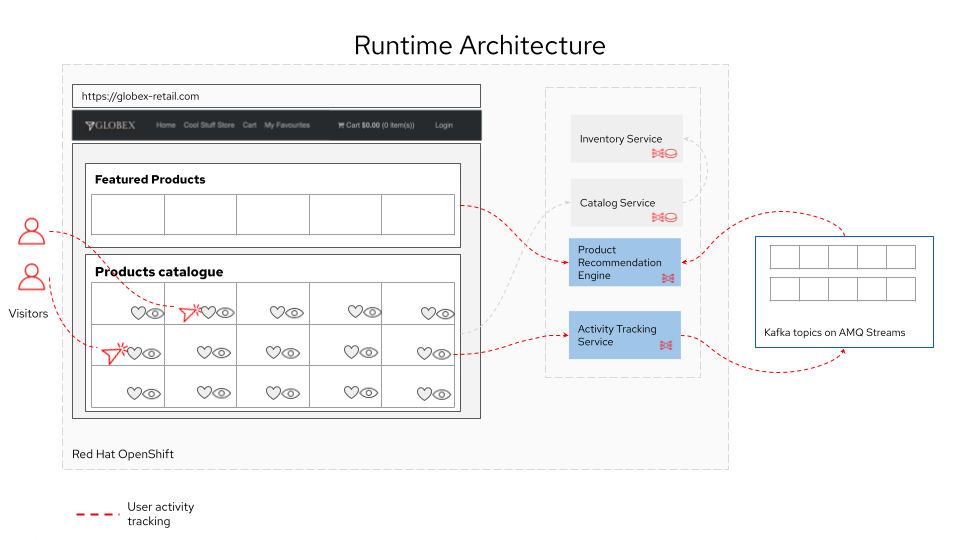Viewport: 960px width, 540px height.
Task: Click the shopping cart icon beside Cart $0.00
Action: (x=341, y=125)
